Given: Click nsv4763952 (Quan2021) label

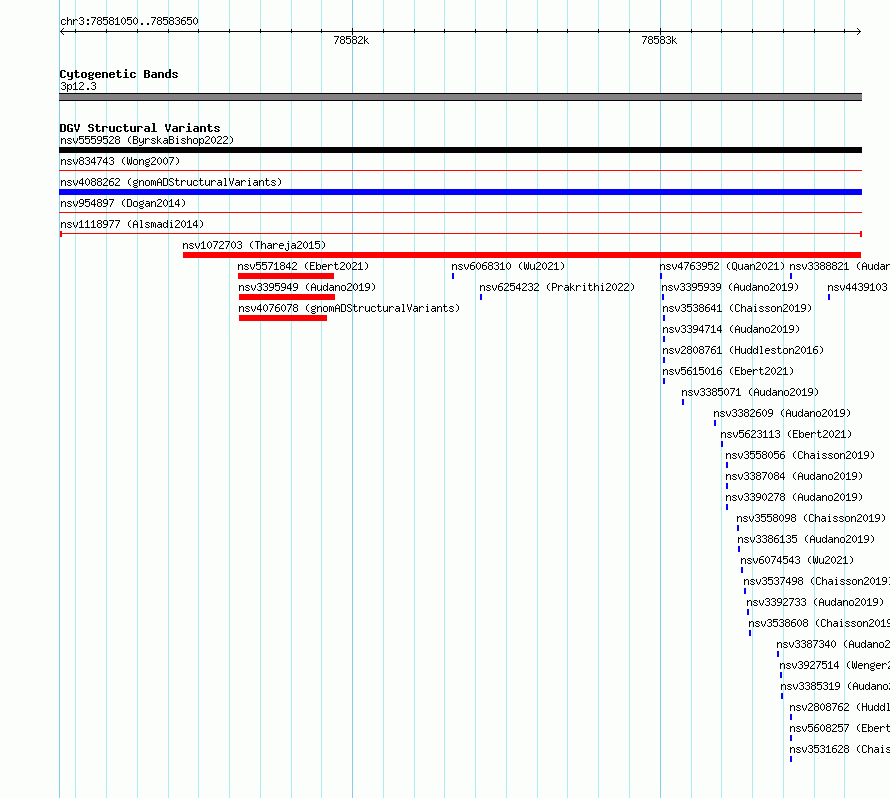Looking at the screenshot, I should pyautogui.click(x=723, y=266).
